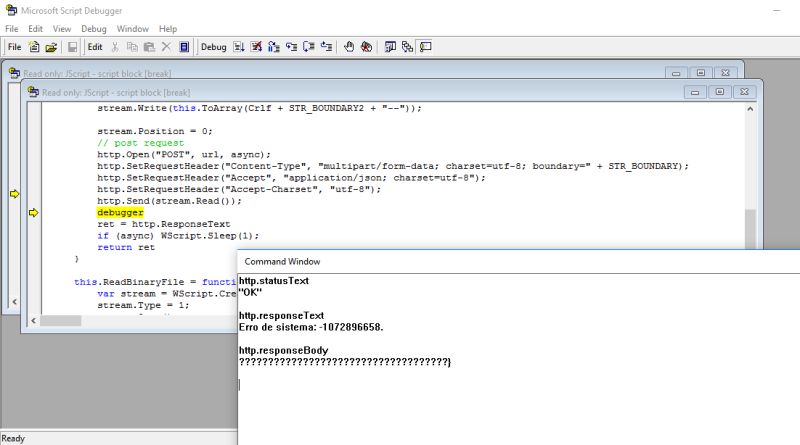
Task: Click 'Erro de sistema: -1072896658.' line
Action: tap(311, 327)
